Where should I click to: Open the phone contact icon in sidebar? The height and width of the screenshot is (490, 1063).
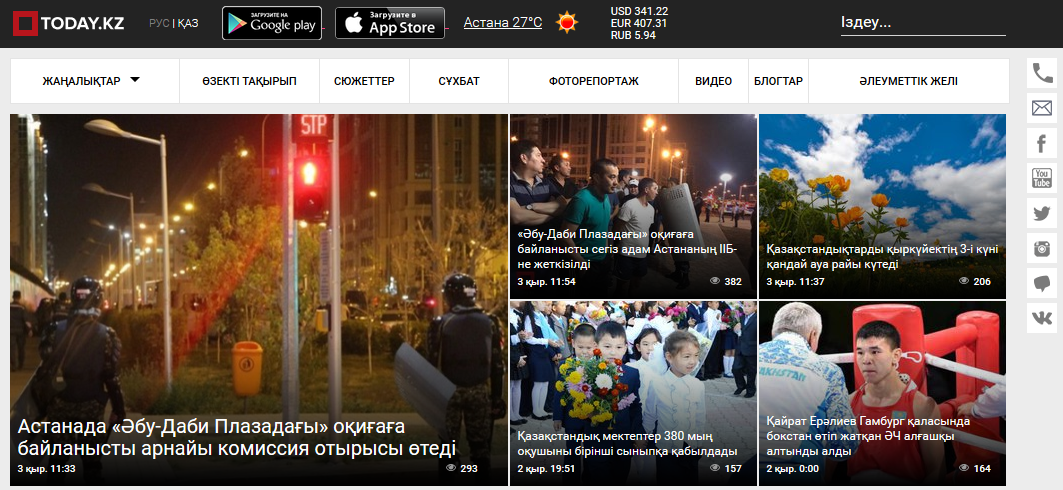click(x=1041, y=73)
